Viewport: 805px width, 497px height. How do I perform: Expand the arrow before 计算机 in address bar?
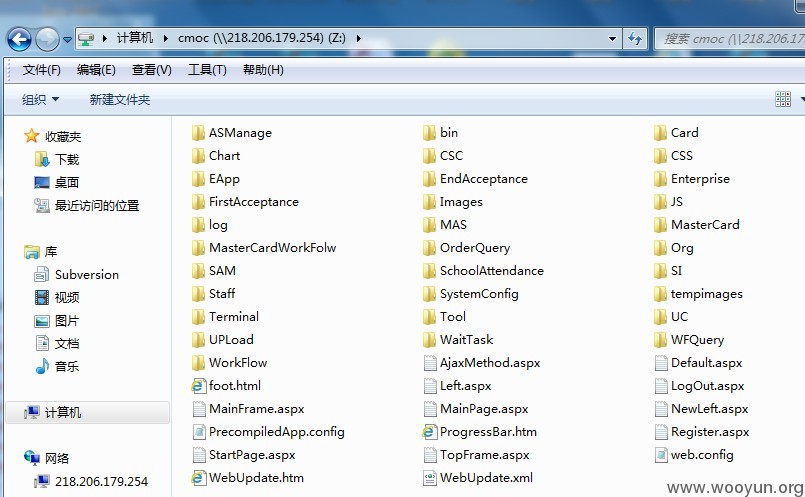coord(105,39)
